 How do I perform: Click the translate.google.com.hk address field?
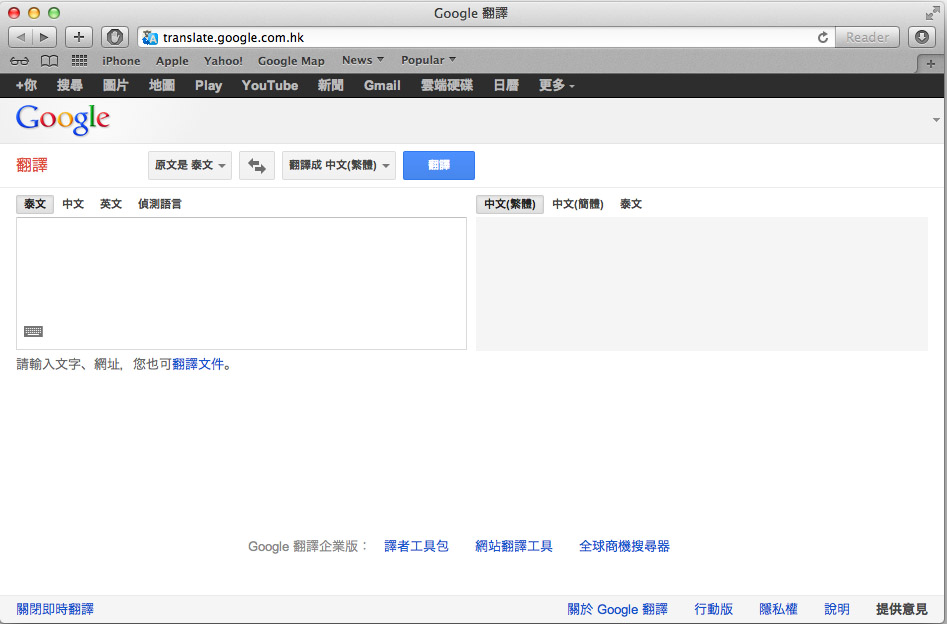[x=486, y=37]
